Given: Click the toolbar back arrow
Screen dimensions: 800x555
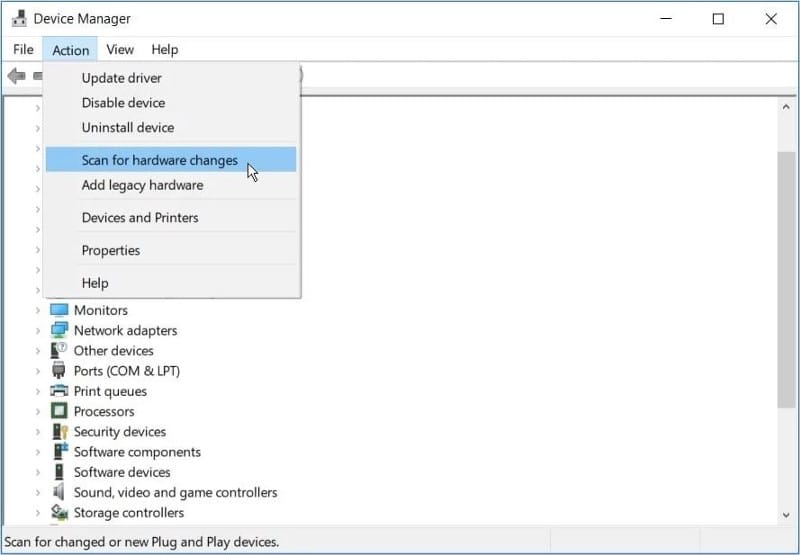Looking at the screenshot, I should [x=16, y=76].
